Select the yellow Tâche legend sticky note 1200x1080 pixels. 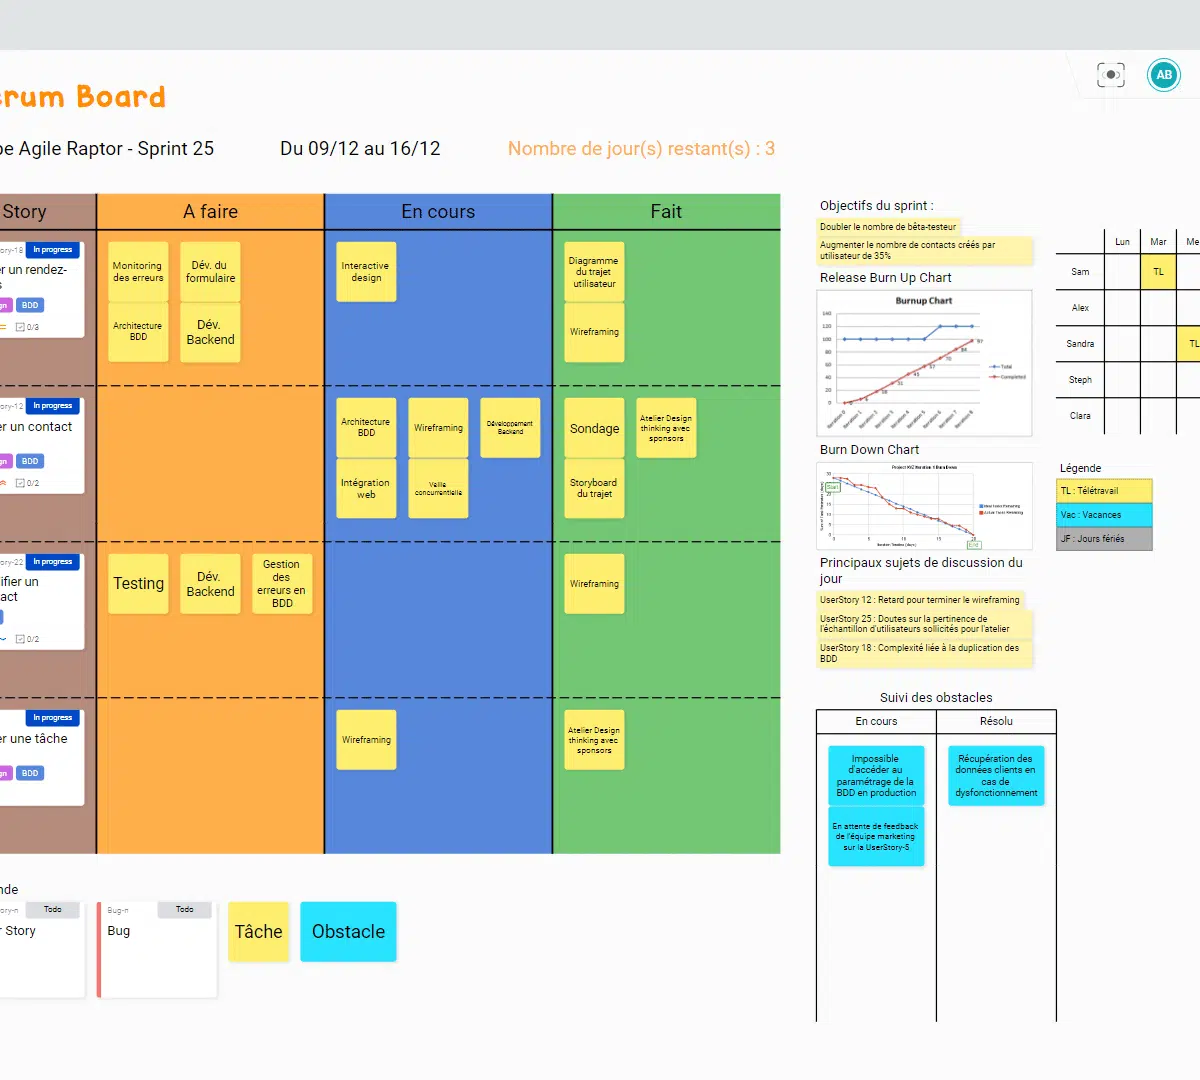[x=258, y=932]
